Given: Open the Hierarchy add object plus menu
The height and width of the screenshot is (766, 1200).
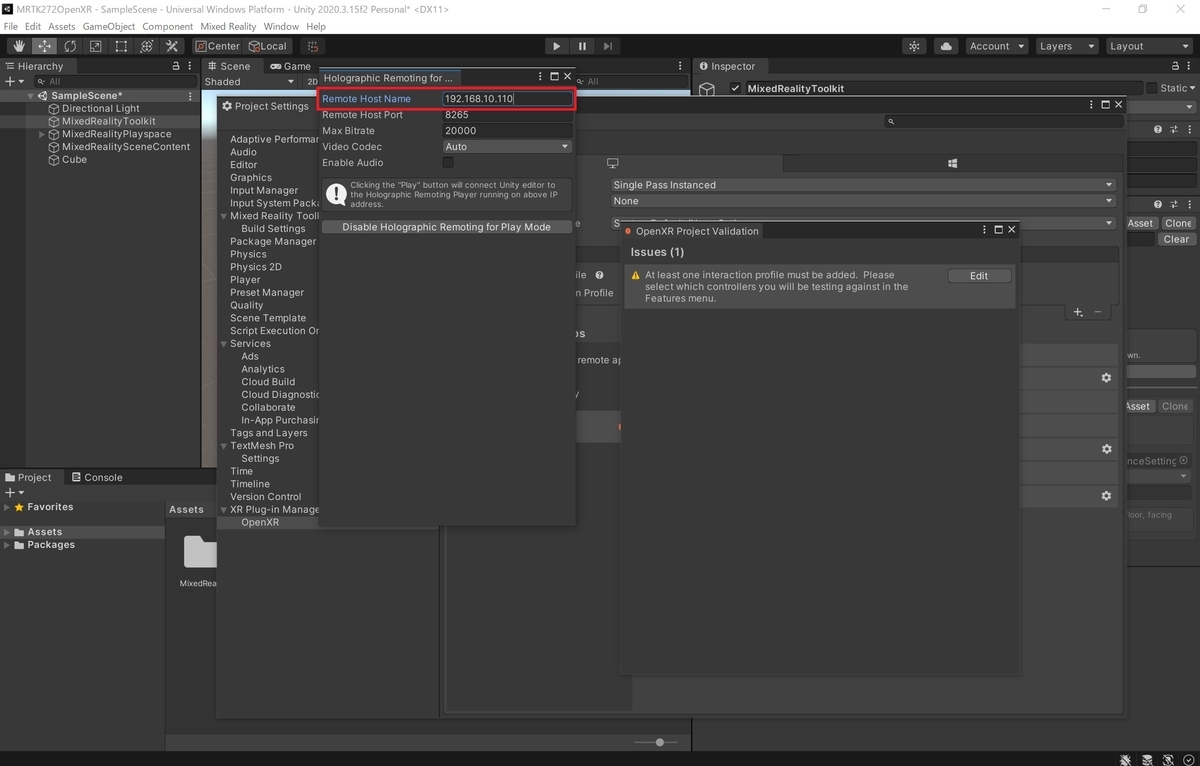Looking at the screenshot, I should point(13,81).
